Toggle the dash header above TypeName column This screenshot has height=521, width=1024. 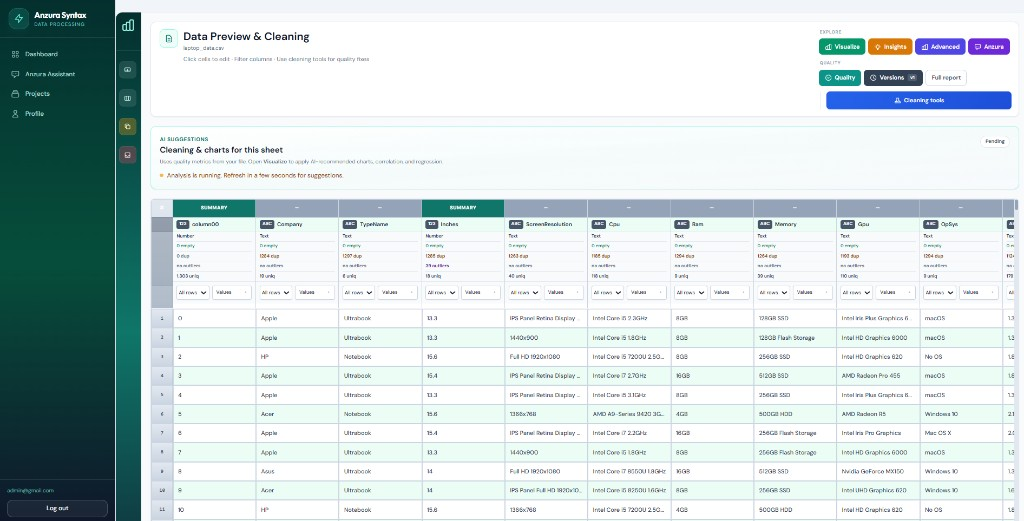[380, 208]
